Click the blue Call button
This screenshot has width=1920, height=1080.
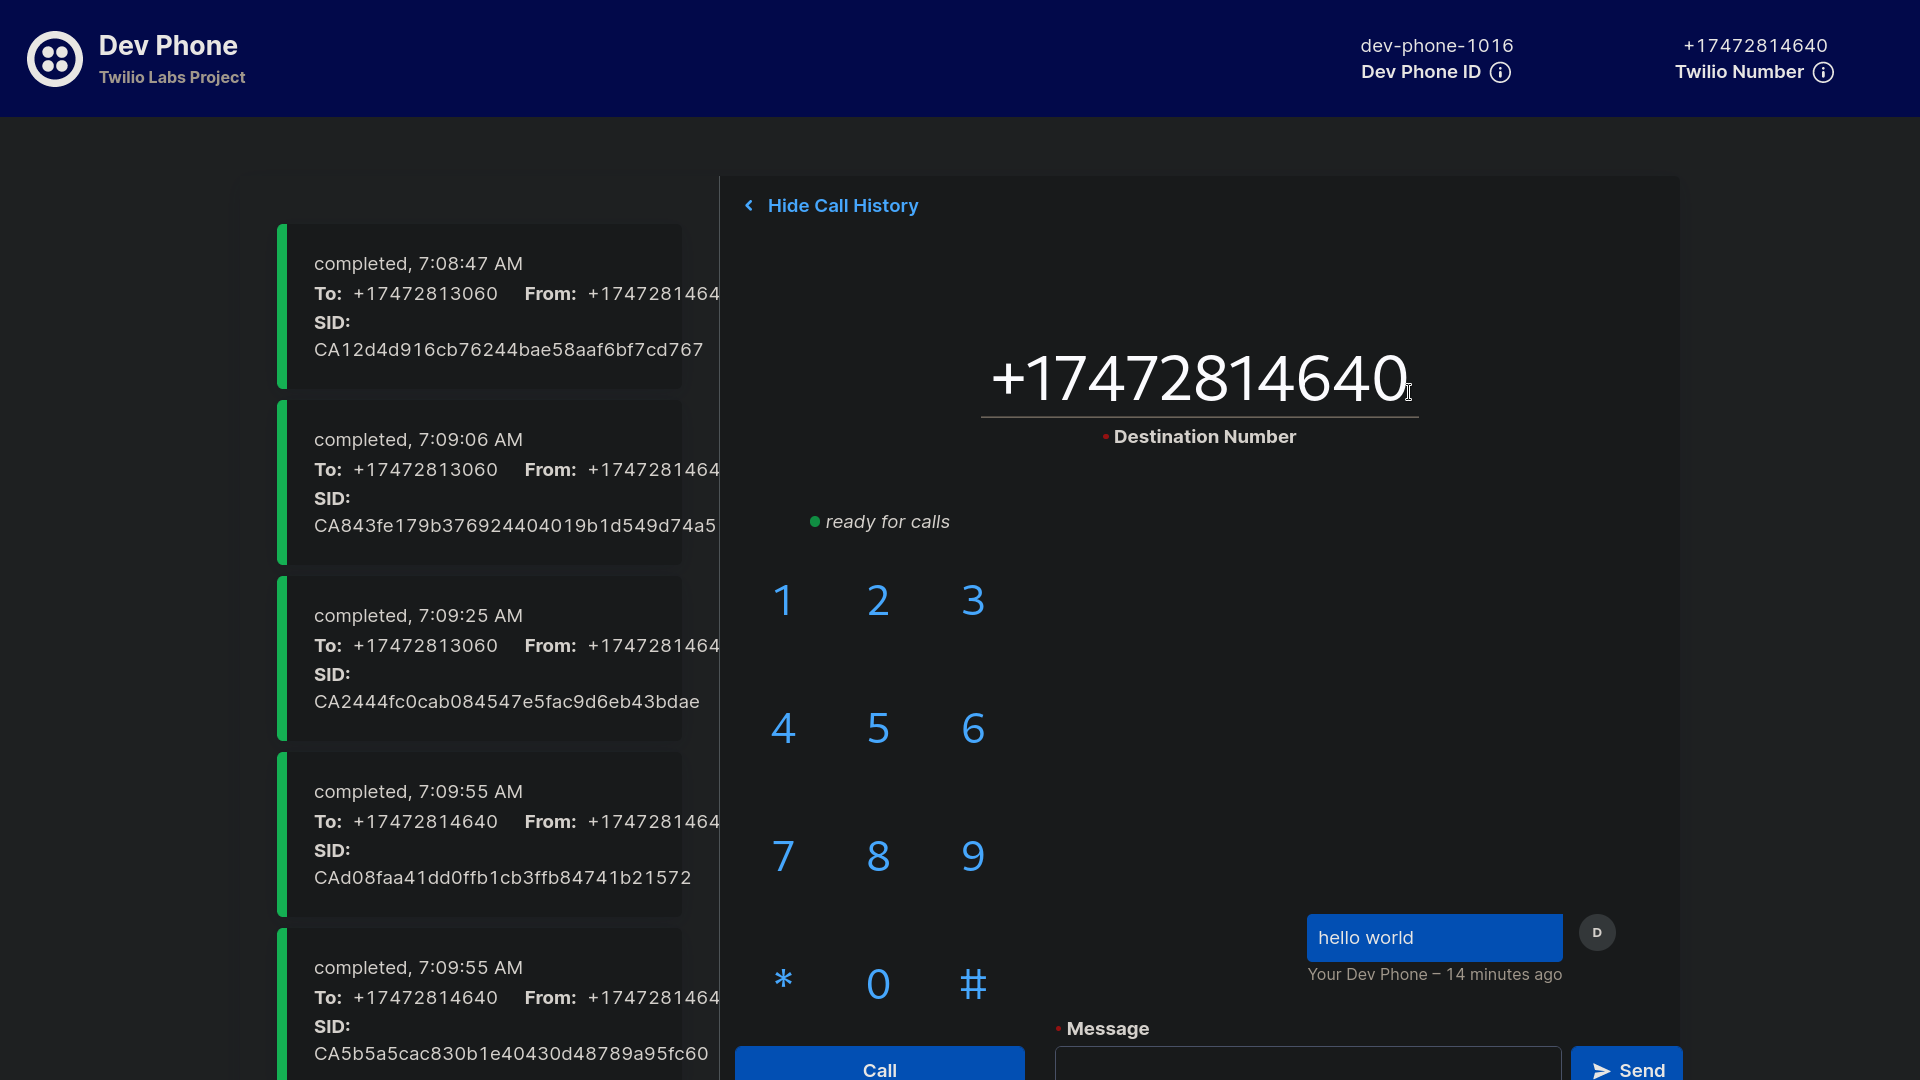click(879, 1066)
